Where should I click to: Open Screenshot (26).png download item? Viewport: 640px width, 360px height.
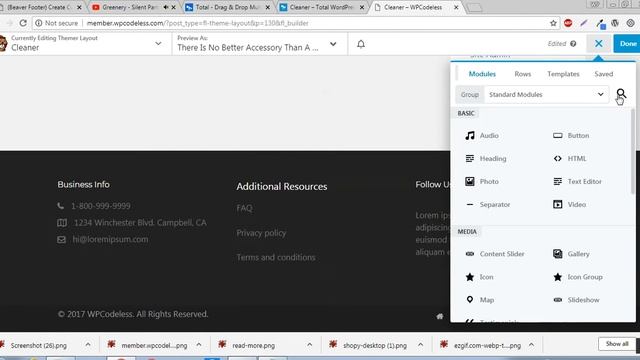[x=39, y=345]
